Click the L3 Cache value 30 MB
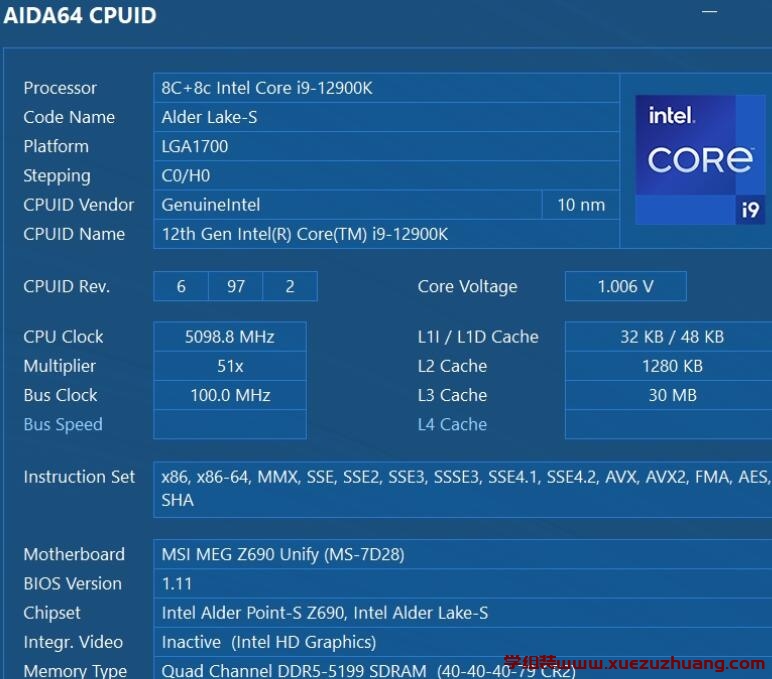772x679 pixels. click(x=669, y=395)
